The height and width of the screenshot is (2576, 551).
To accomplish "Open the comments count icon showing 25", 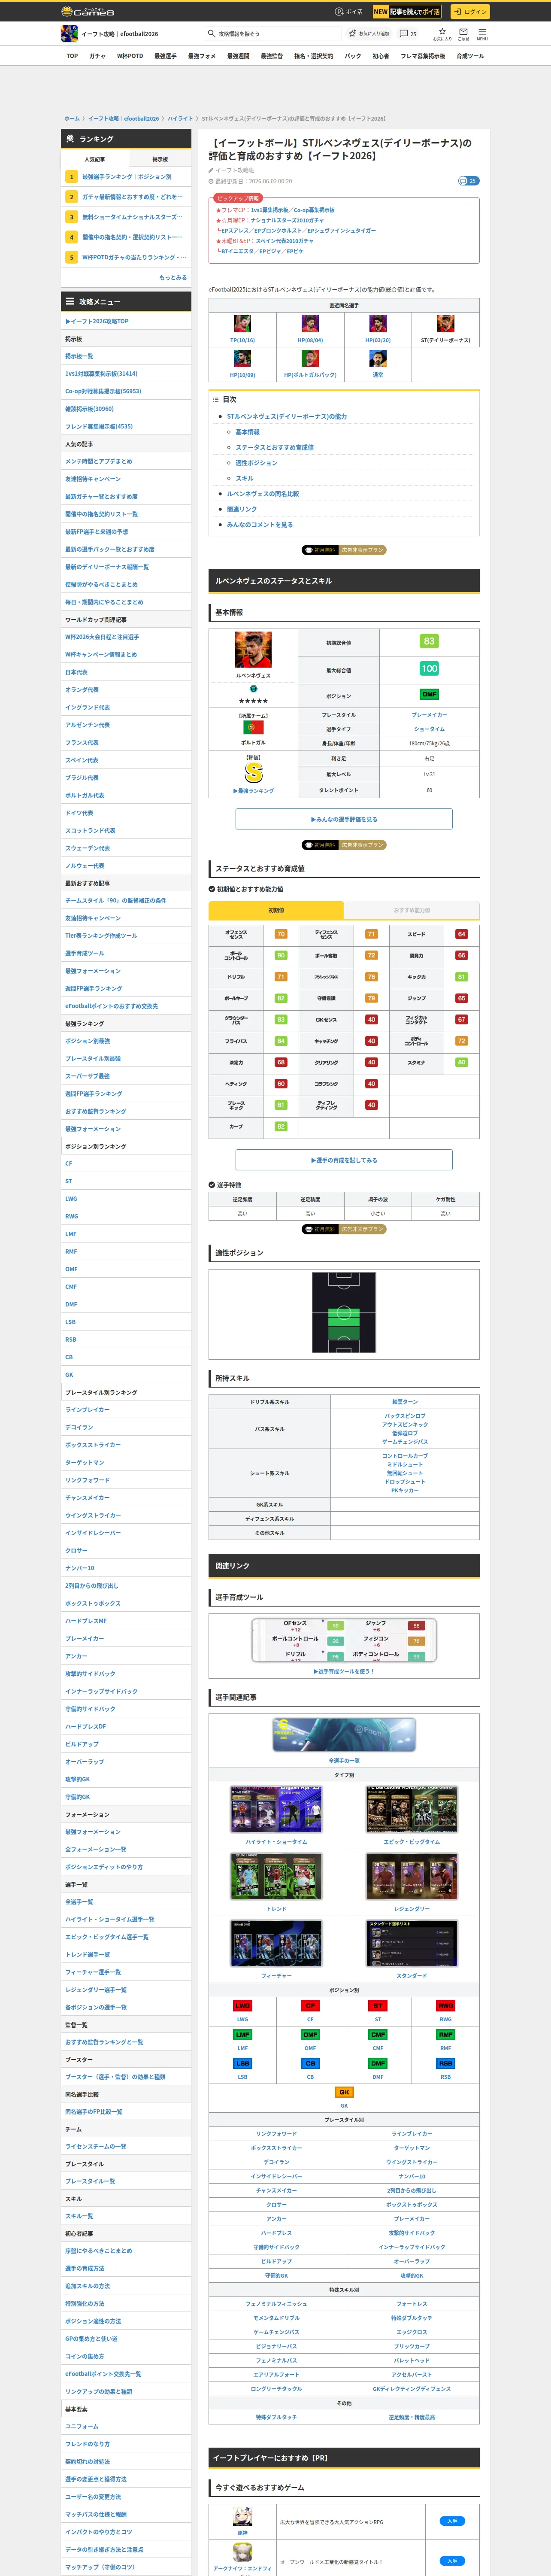I will pyautogui.click(x=408, y=34).
